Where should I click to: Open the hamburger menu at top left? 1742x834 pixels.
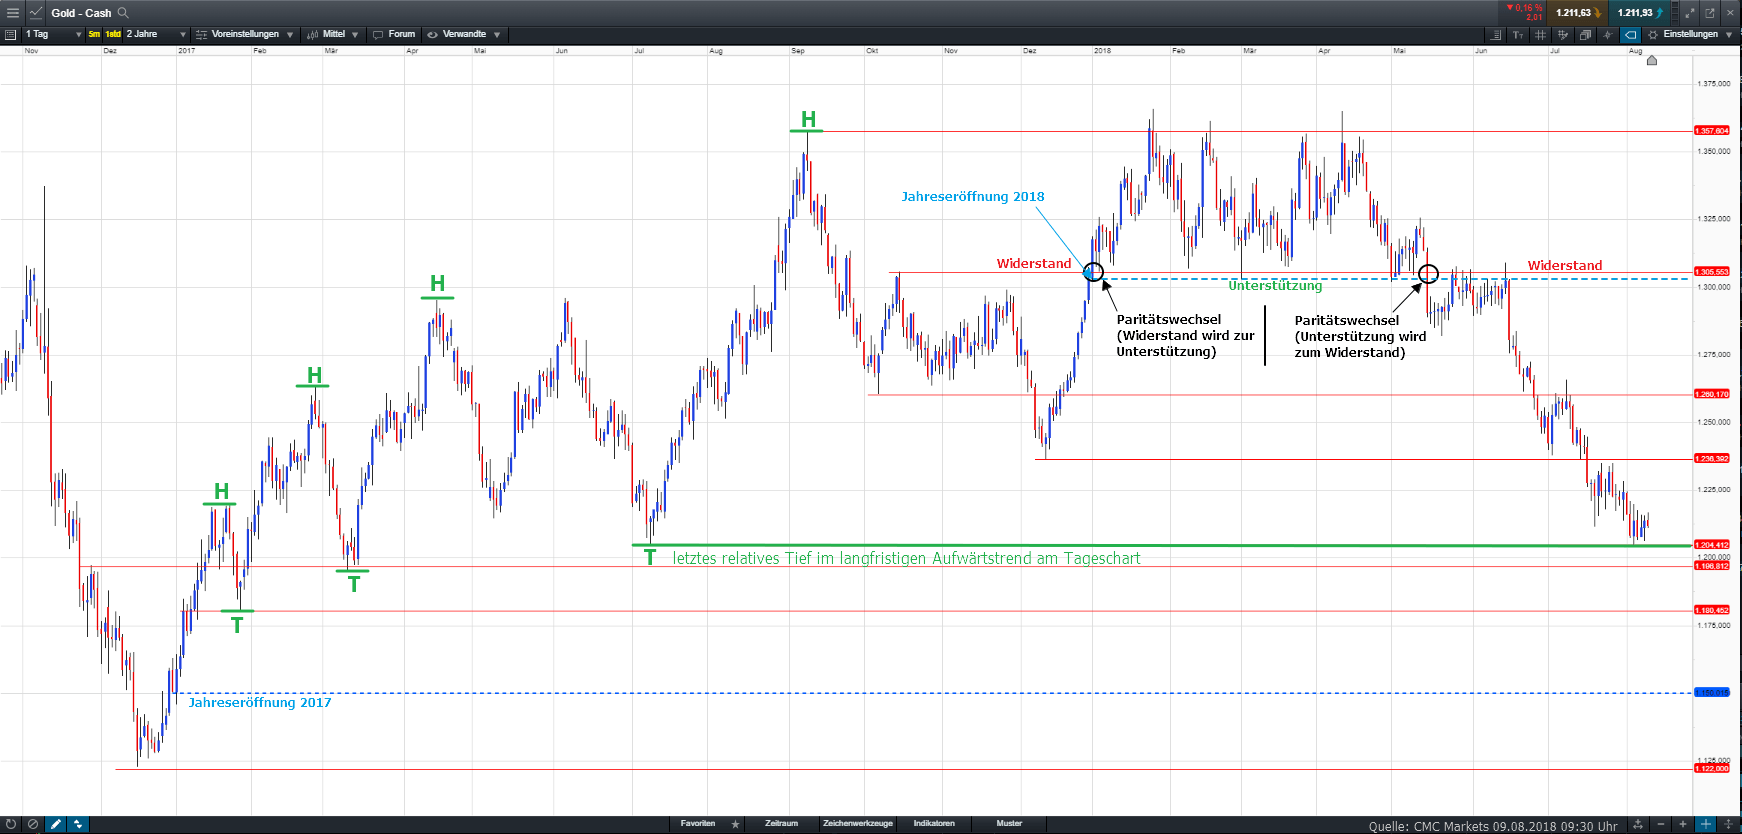click(12, 12)
